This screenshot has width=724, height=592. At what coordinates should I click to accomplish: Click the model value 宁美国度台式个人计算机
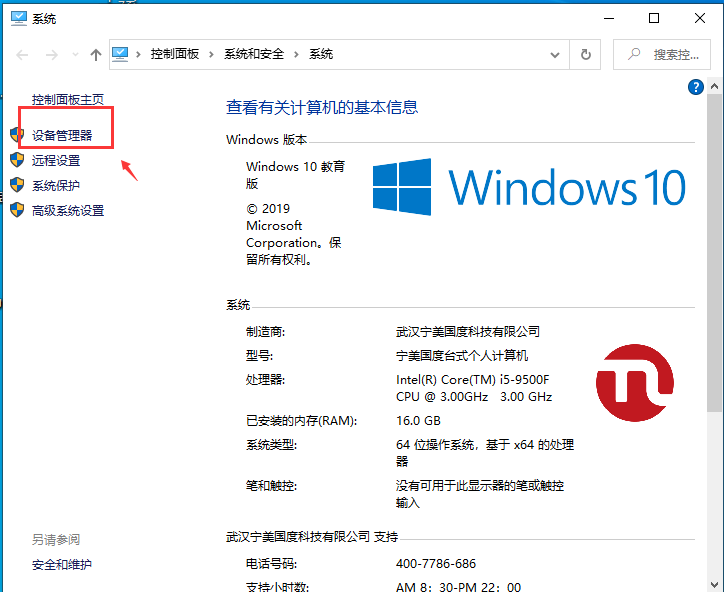click(x=462, y=356)
